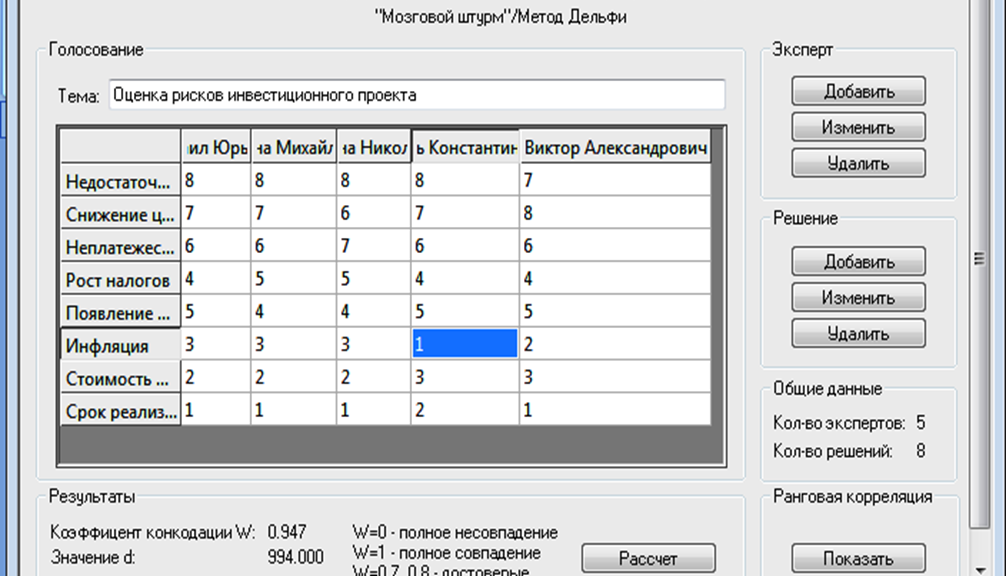Viewport: 1006px width, 576px height.
Task: Click the Рост налогов row header
Action: 120,280
